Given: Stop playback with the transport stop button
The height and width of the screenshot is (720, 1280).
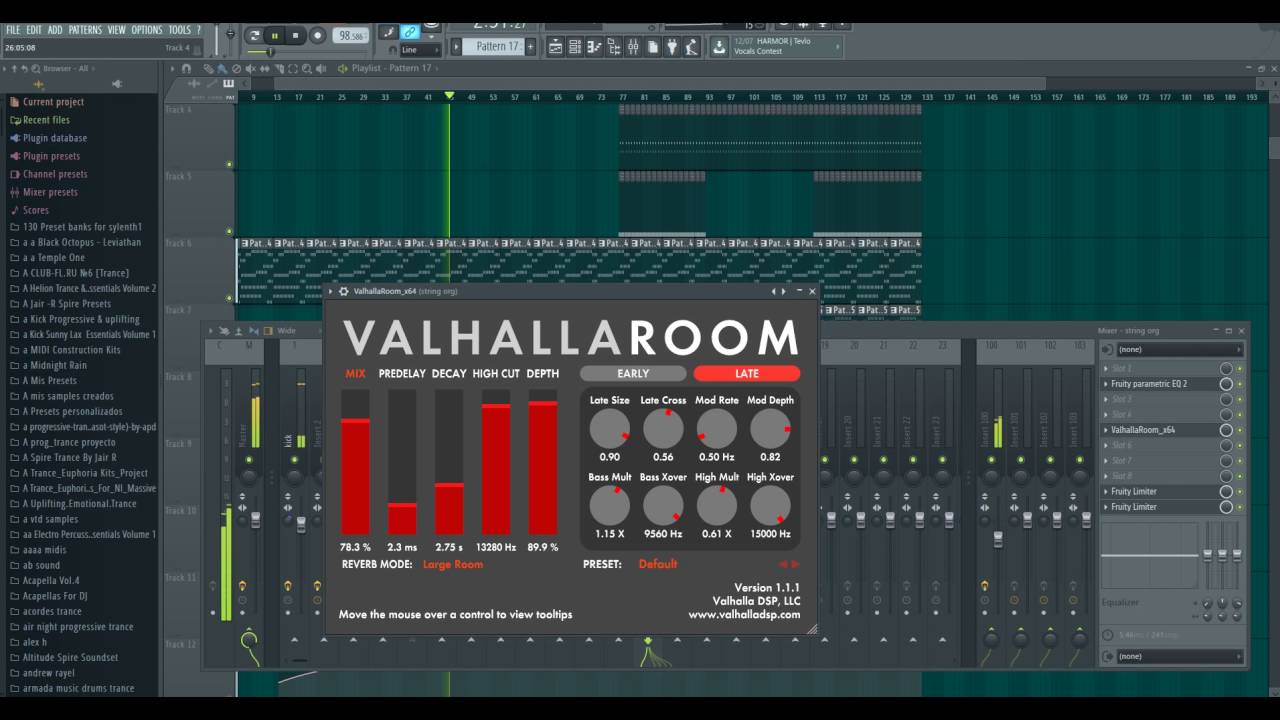Looking at the screenshot, I should [x=295, y=35].
